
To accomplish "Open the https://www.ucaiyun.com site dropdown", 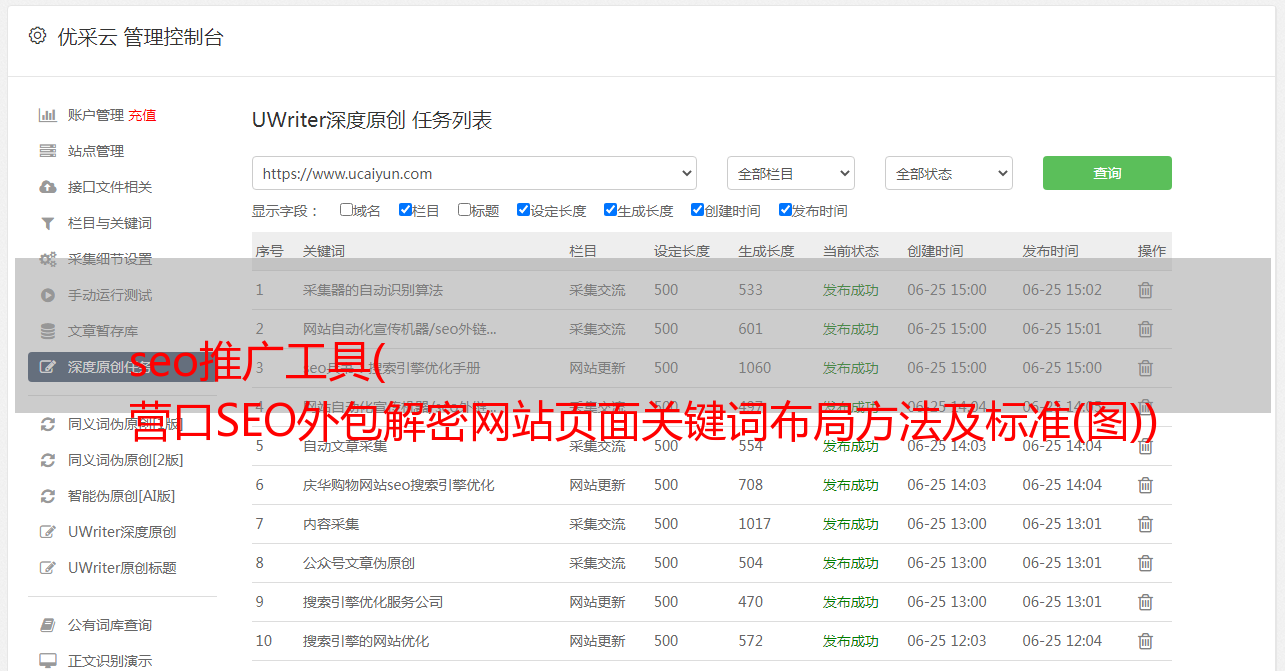I will pos(474,173).
